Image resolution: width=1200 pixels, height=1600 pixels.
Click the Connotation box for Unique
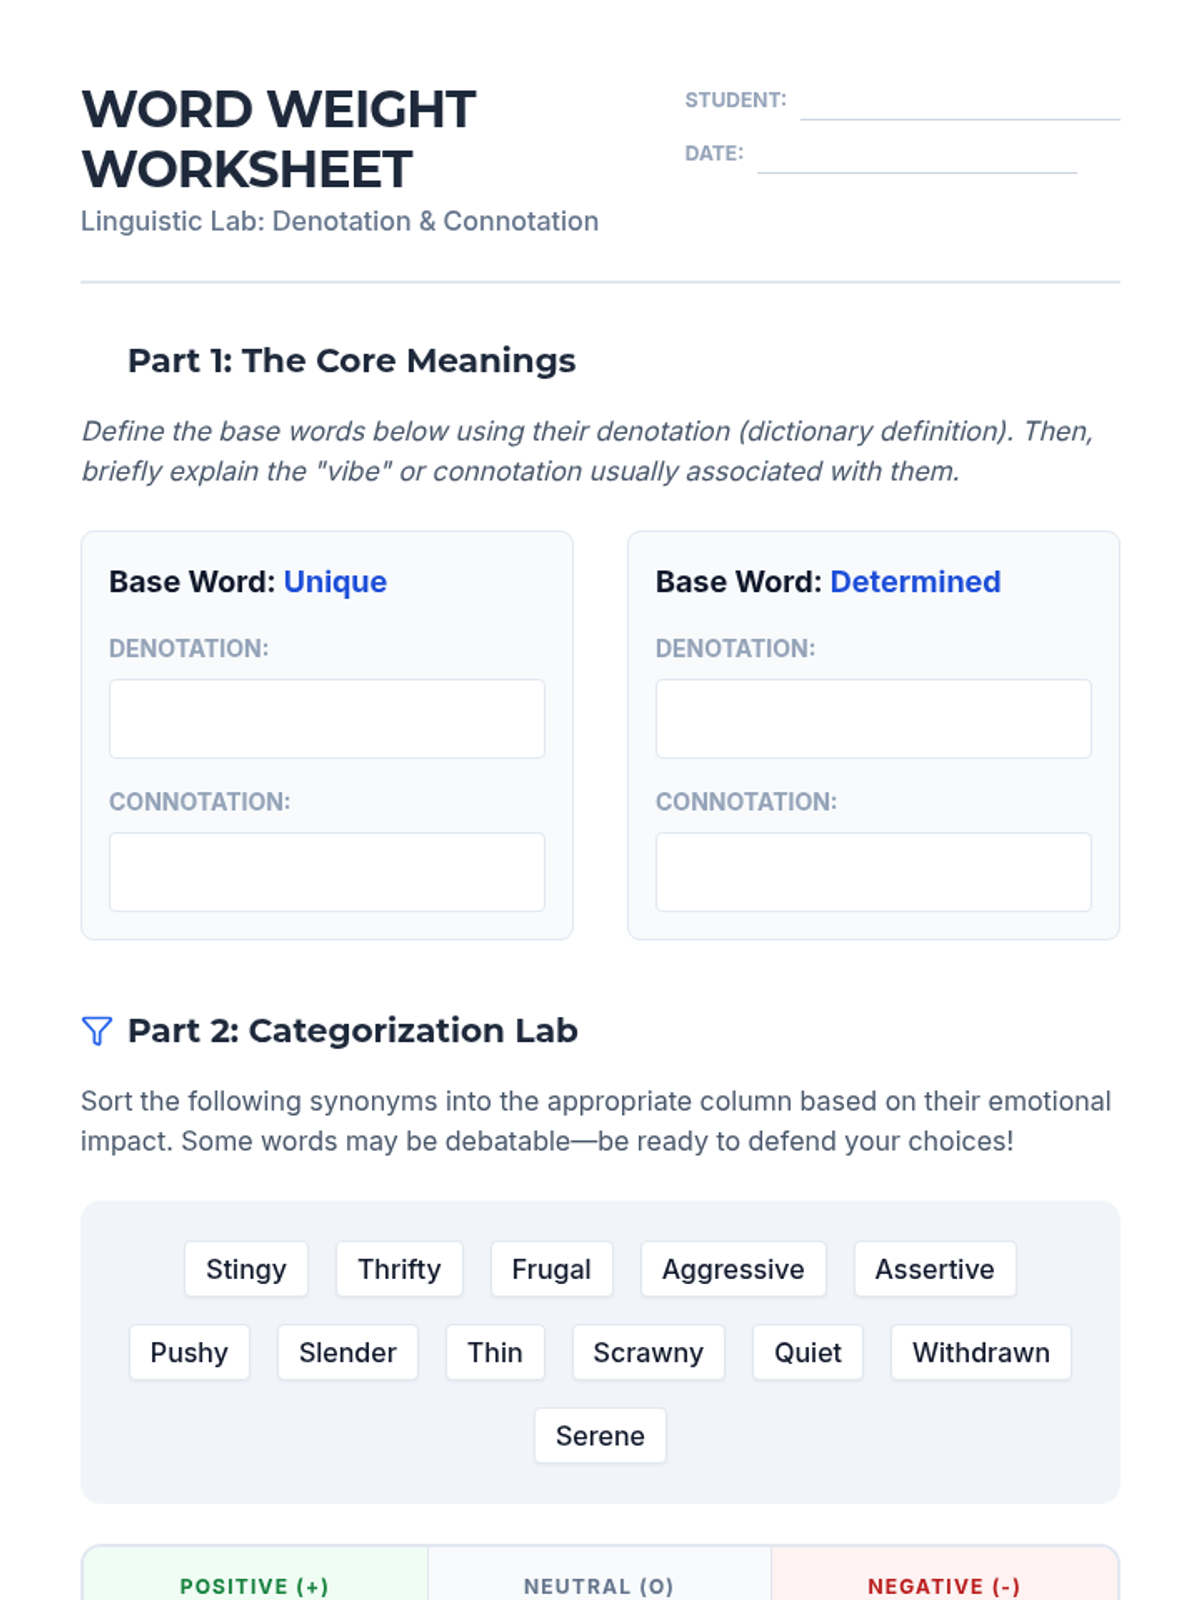tap(327, 872)
